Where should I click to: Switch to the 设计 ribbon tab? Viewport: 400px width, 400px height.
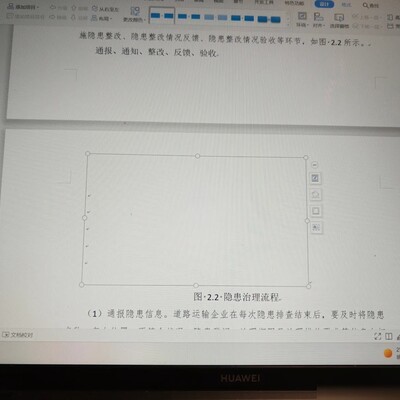[x=324, y=4]
